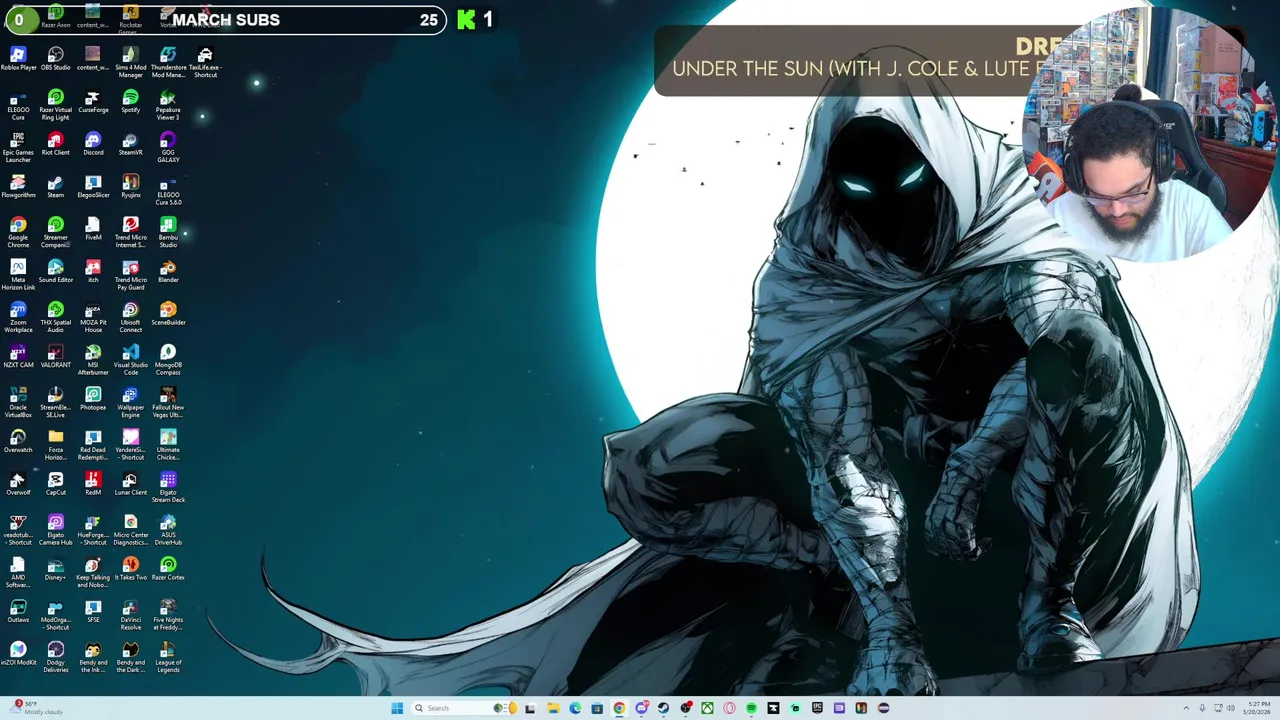1280x720 pixels.
Task: Open Thunderstore Mod Manager icon
Action: tap(168, 62)
